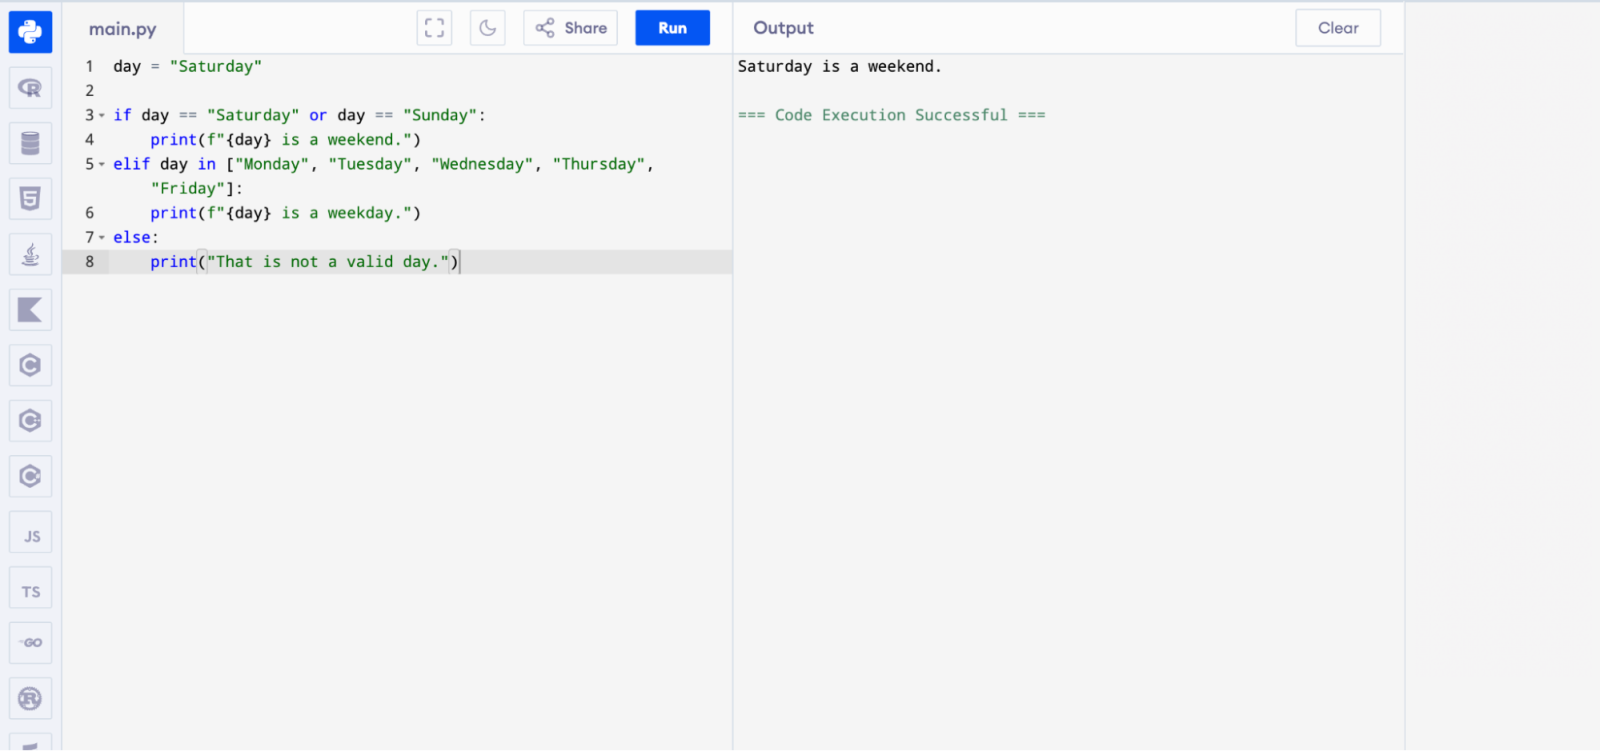Click output line "Saturday is a weekend."
This screenshot has width=1600, height=751.
coord(840,66)
